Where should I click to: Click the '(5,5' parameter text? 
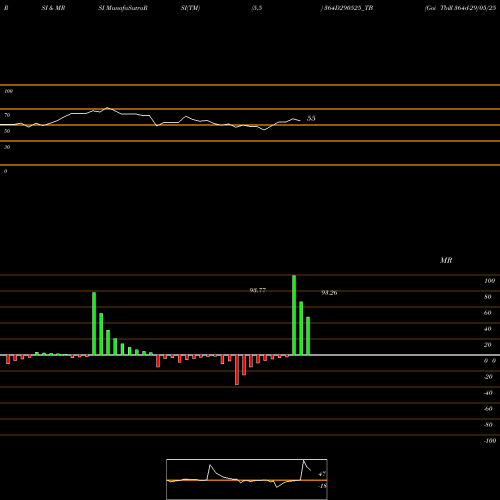point(257,8)
